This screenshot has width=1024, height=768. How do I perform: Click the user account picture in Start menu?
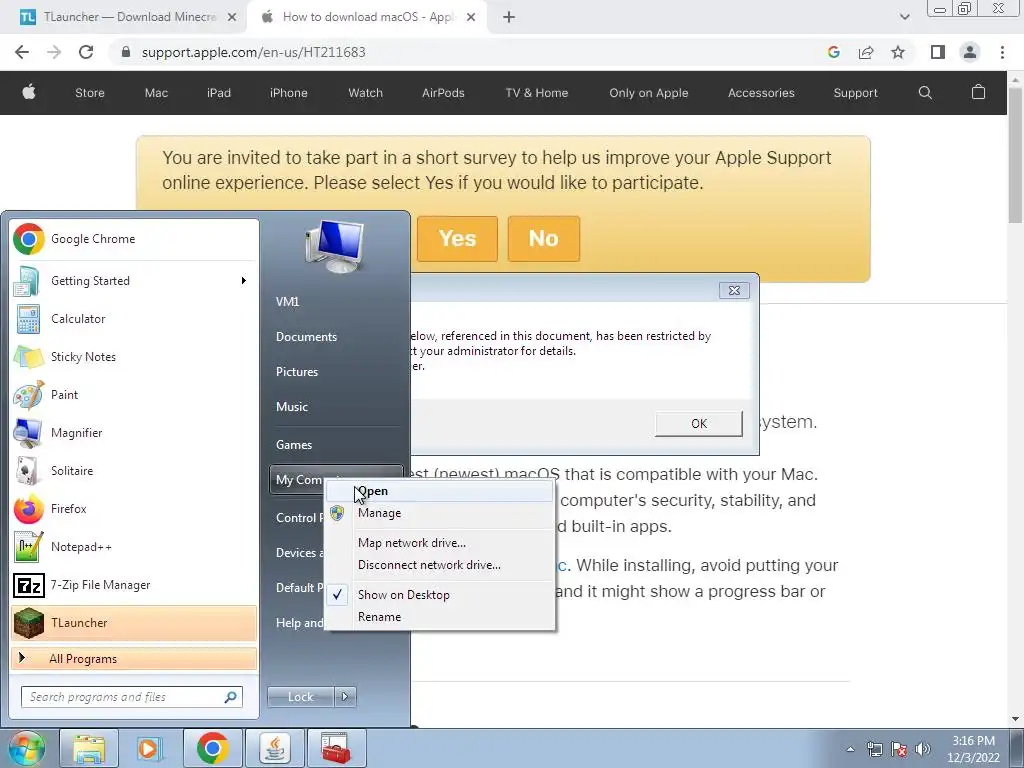tap(334, 246)
